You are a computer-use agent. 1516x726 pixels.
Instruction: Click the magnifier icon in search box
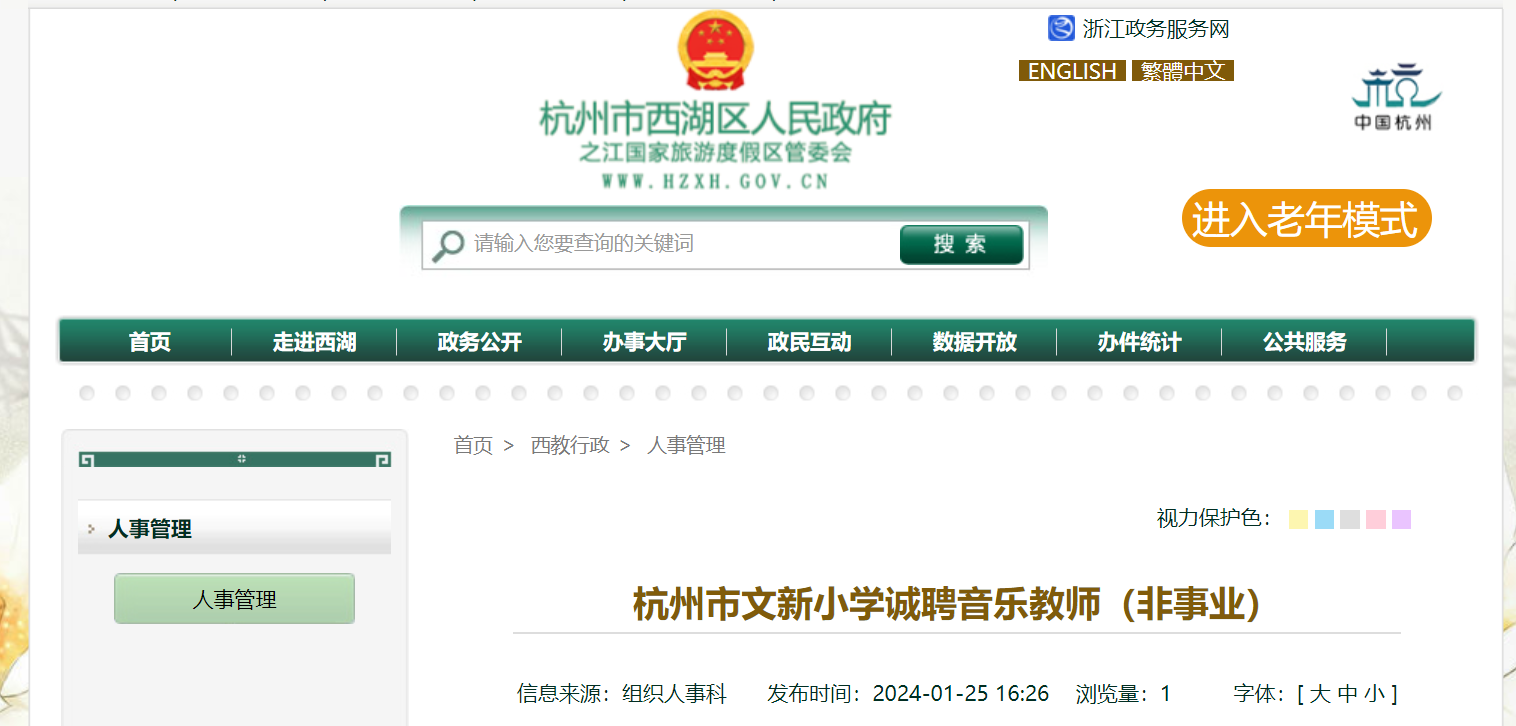coord(447,245)
